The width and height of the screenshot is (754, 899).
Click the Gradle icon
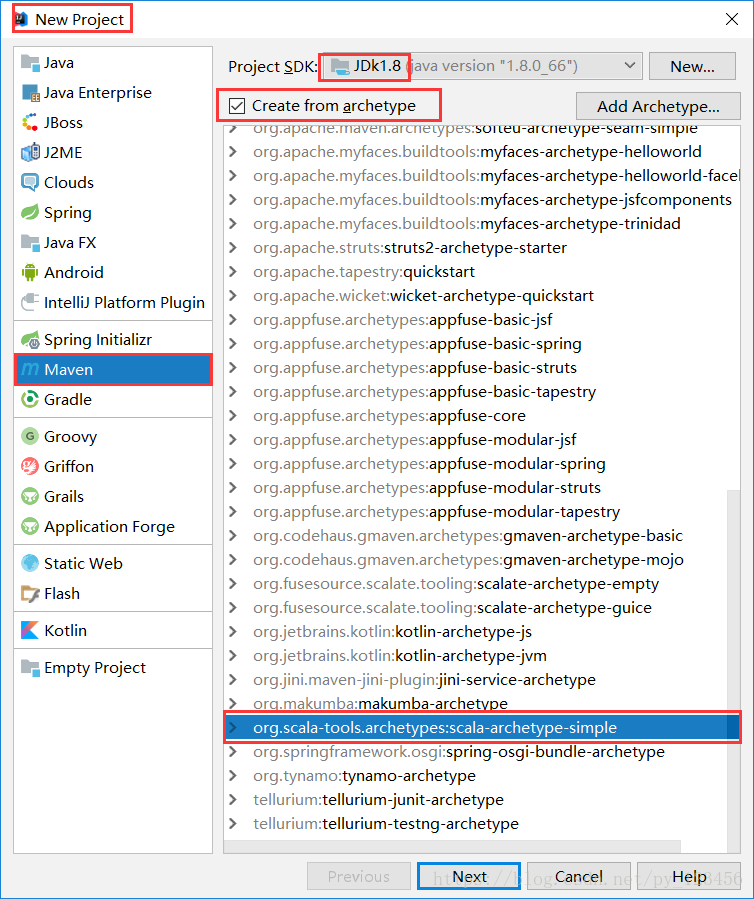[x=30, y=399]
